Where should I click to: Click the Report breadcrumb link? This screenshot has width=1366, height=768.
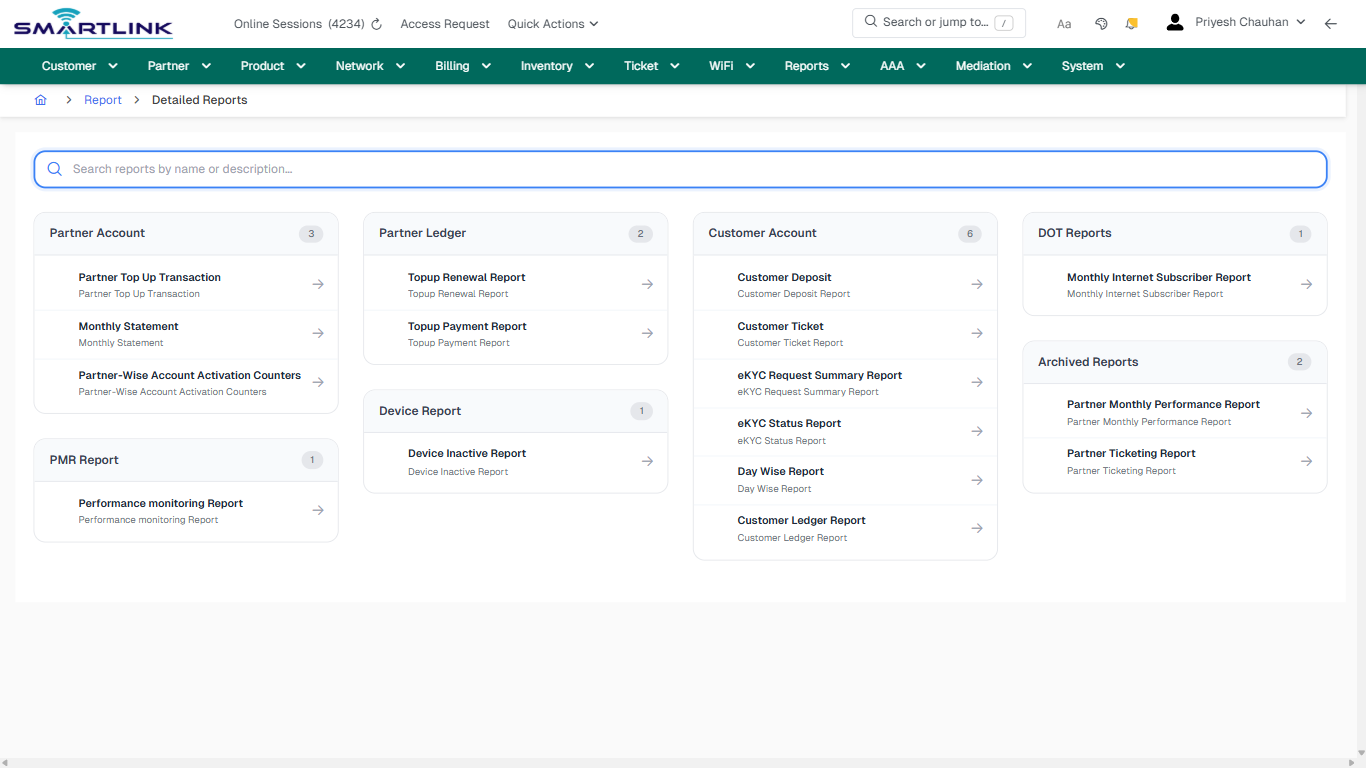(102, 99)
